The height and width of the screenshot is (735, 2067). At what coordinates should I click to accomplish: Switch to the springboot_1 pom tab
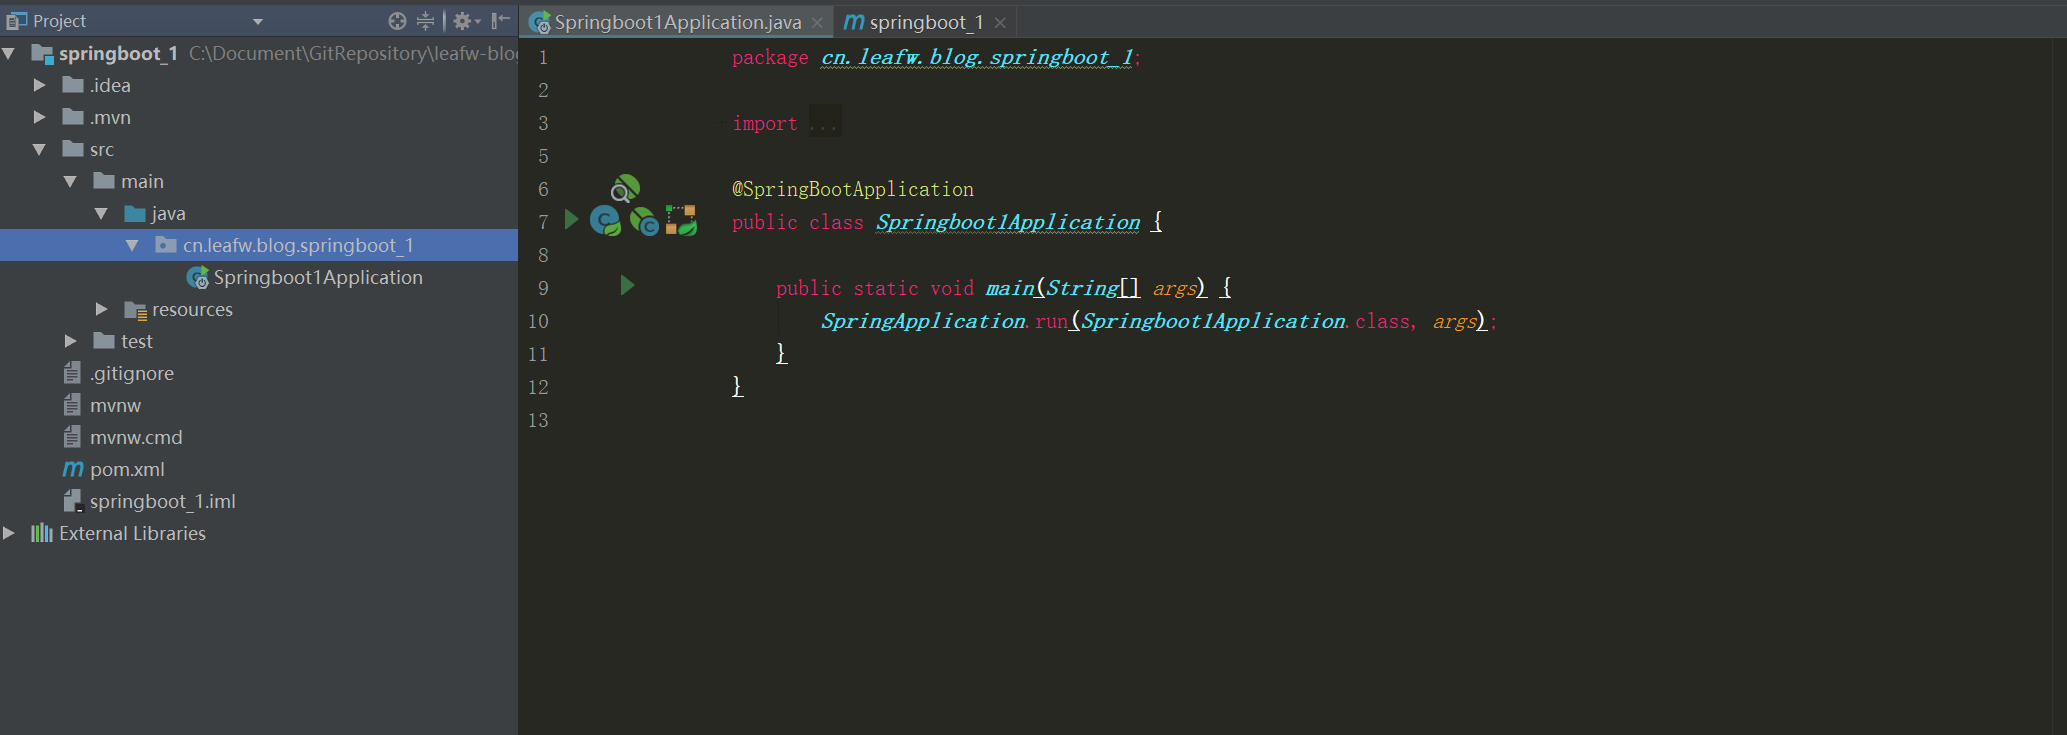point(926,22)
